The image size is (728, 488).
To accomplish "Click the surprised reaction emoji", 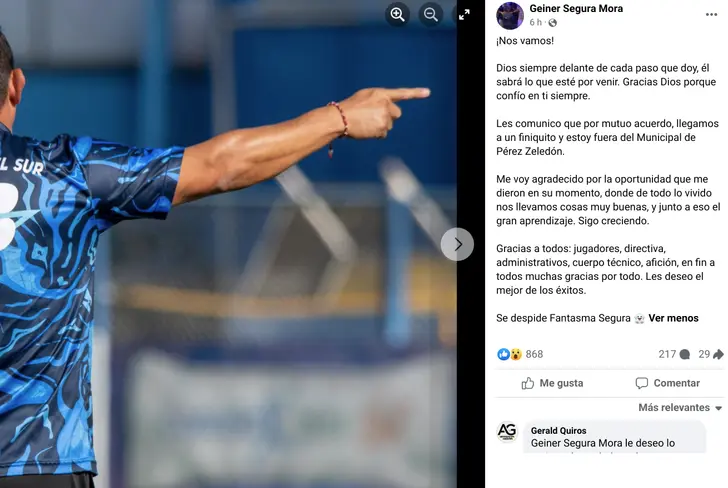I will pyautogui.click(x=516, y=354).
